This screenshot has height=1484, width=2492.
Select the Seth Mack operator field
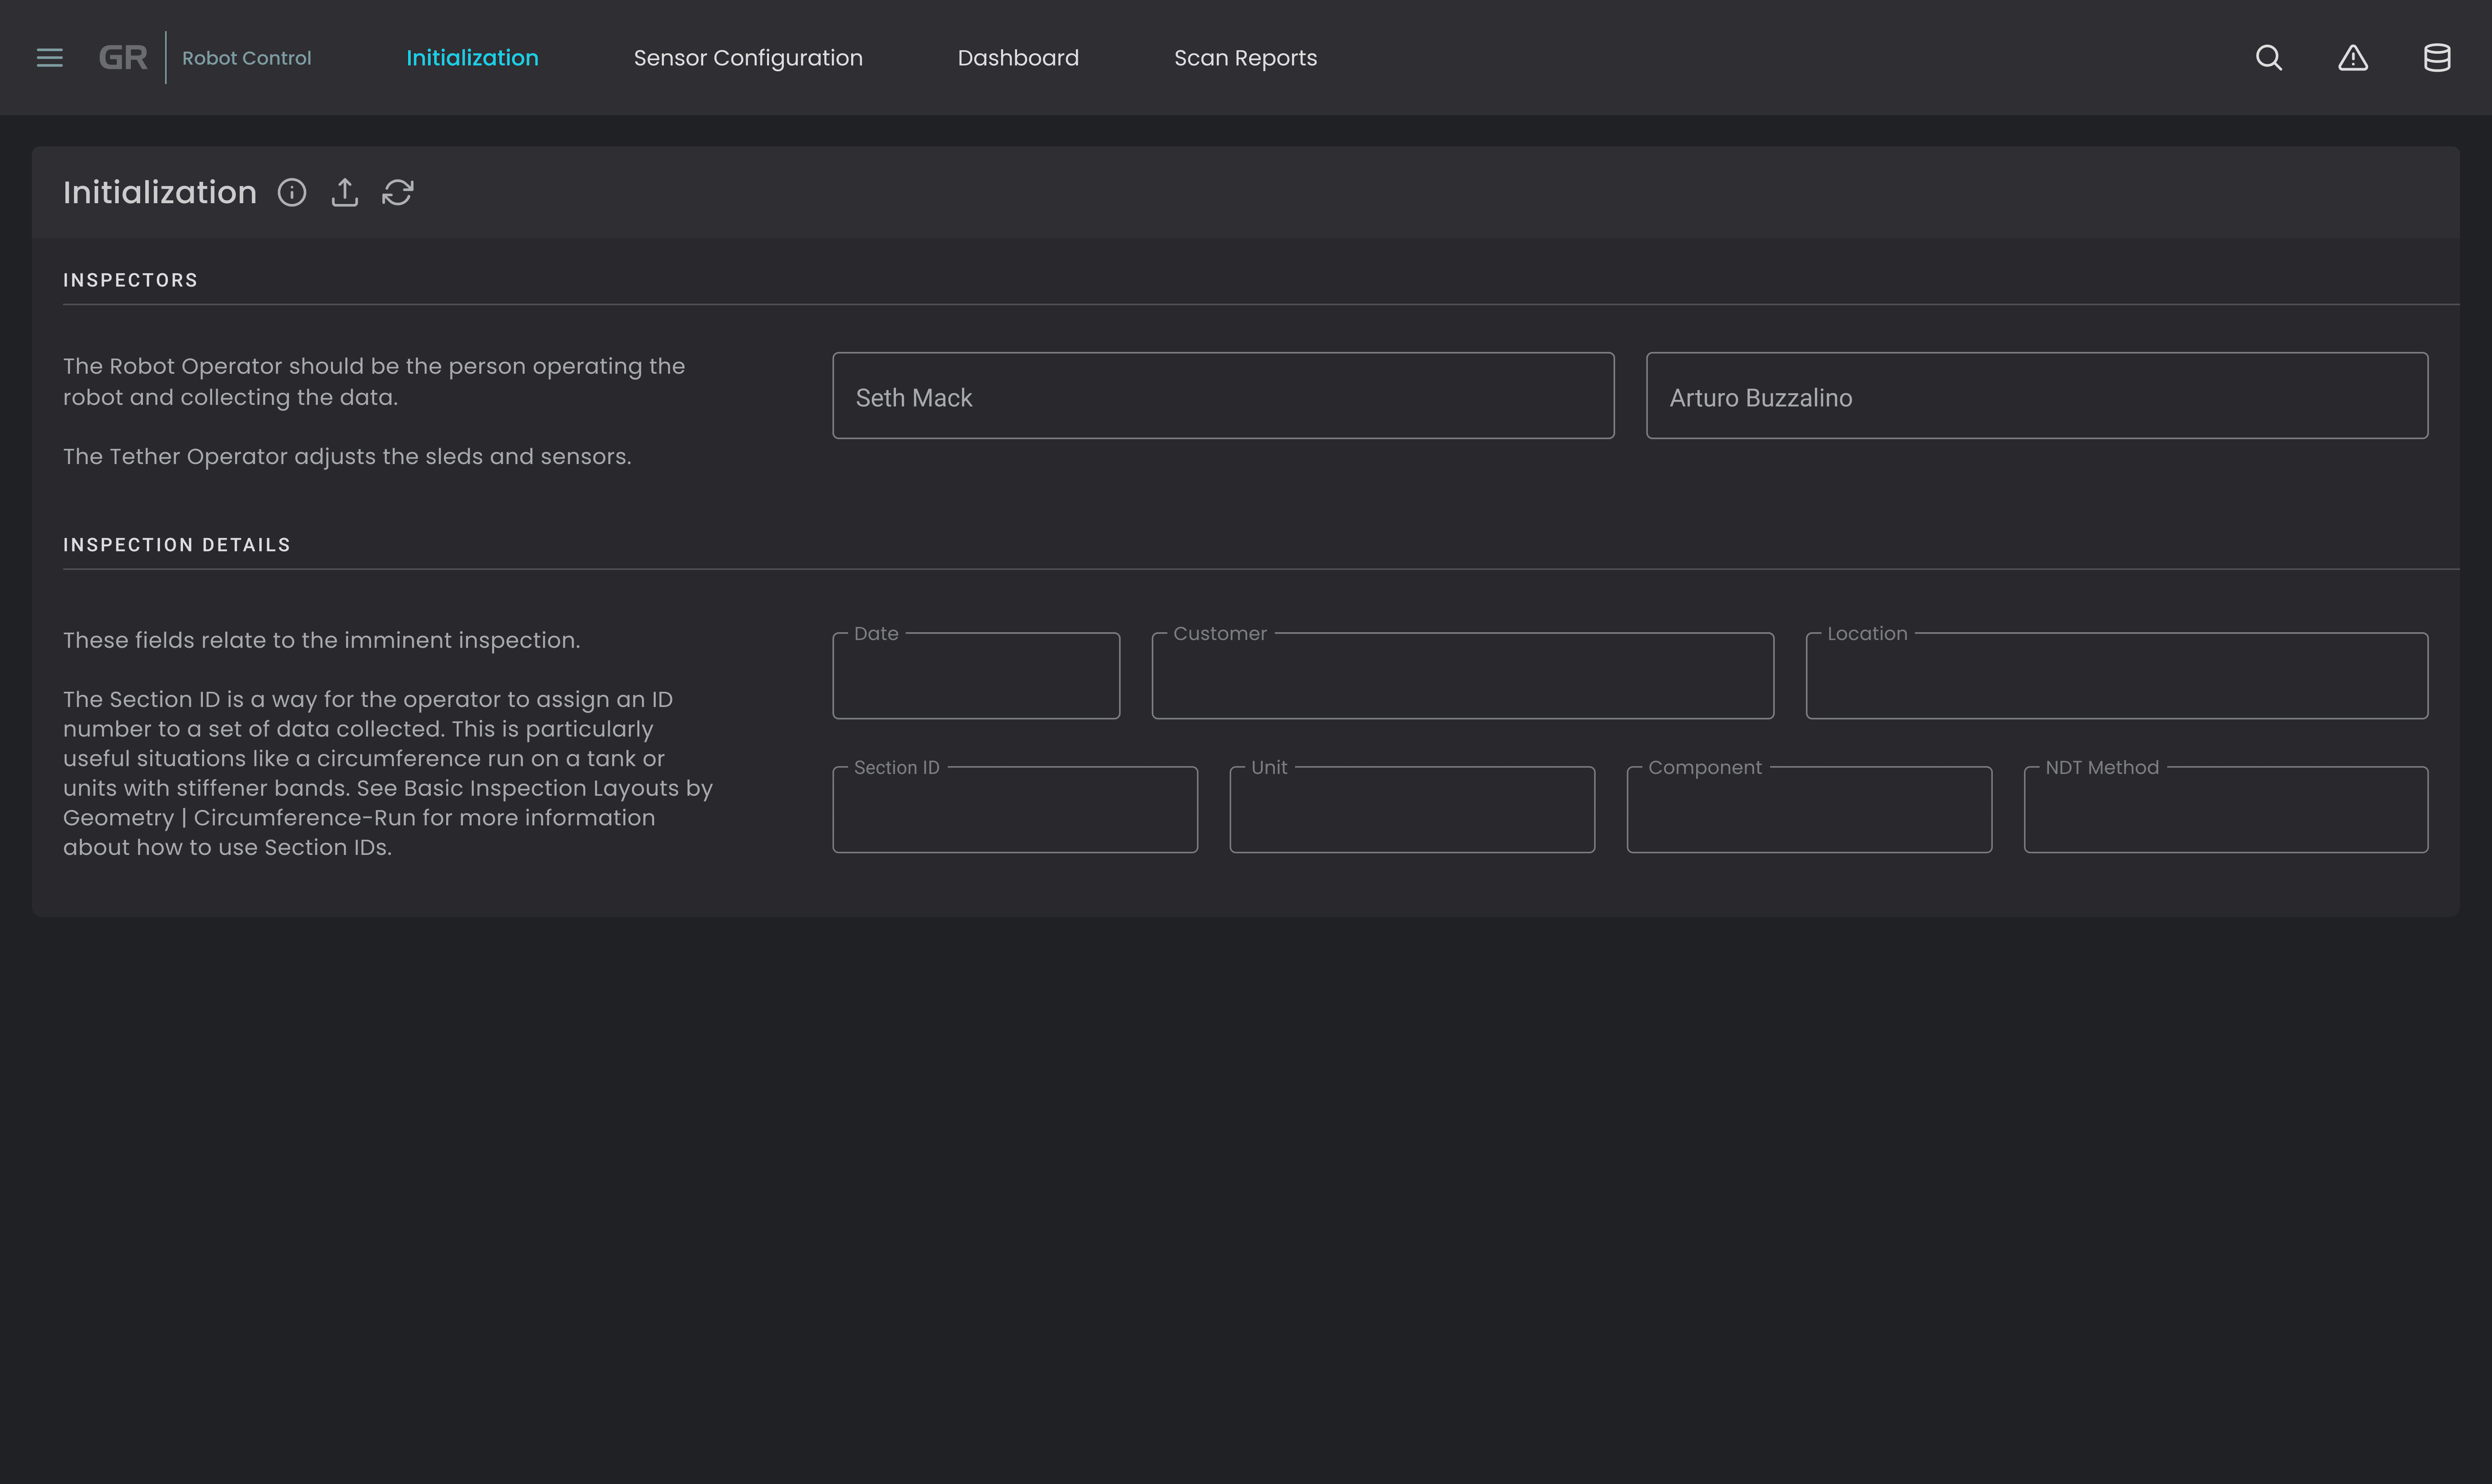click(x=1223, y=396)
